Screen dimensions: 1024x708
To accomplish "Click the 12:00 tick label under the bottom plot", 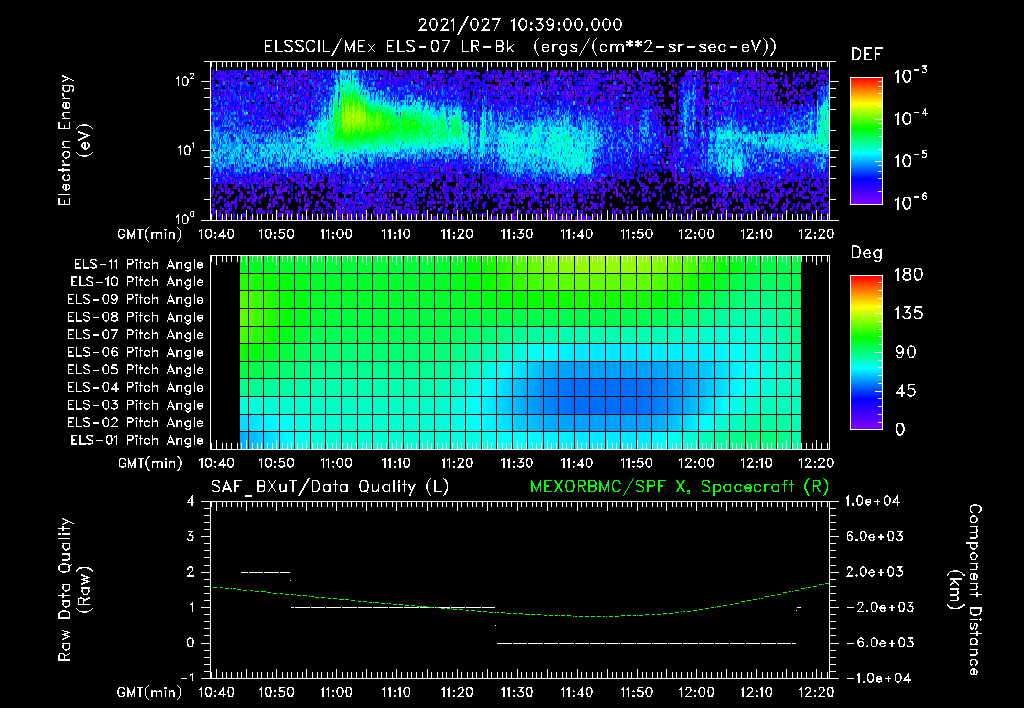I will pos(696,692).
